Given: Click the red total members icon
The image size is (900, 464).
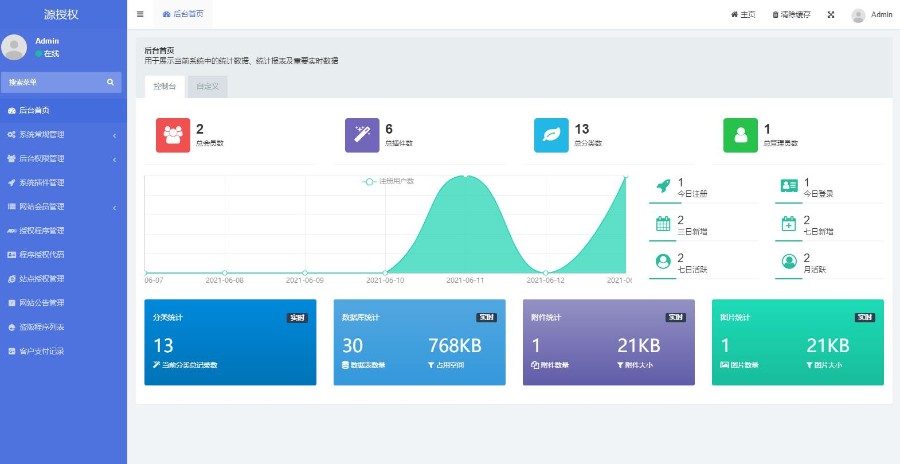Looking at the screenshot, I should [173, 135].
